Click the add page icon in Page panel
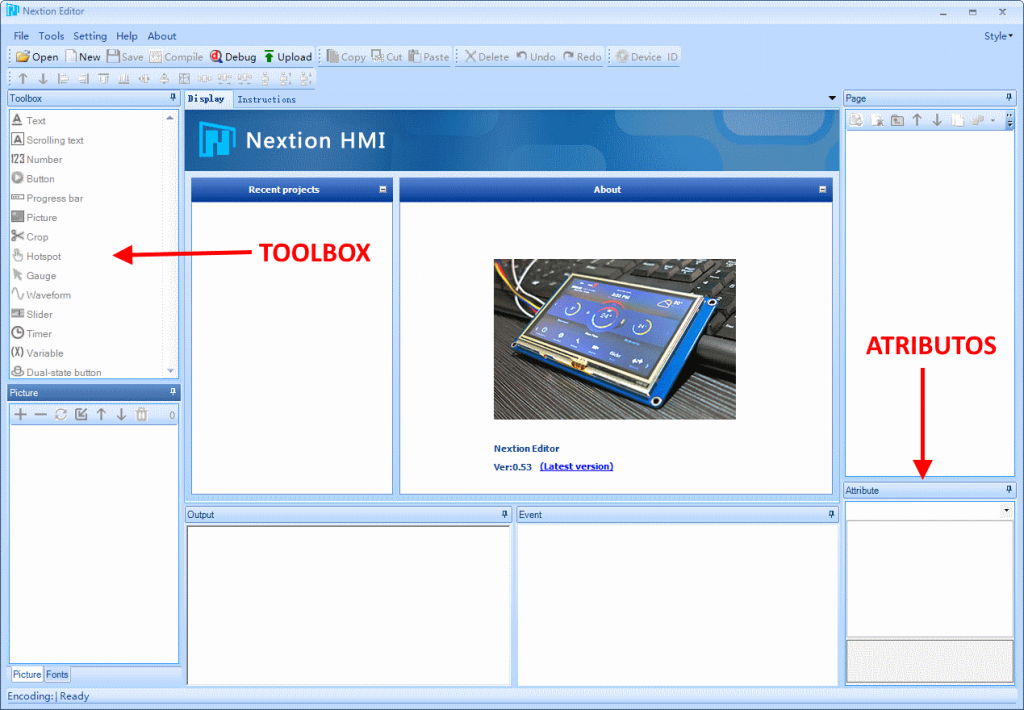1024x710 pixels. (857, 120)
